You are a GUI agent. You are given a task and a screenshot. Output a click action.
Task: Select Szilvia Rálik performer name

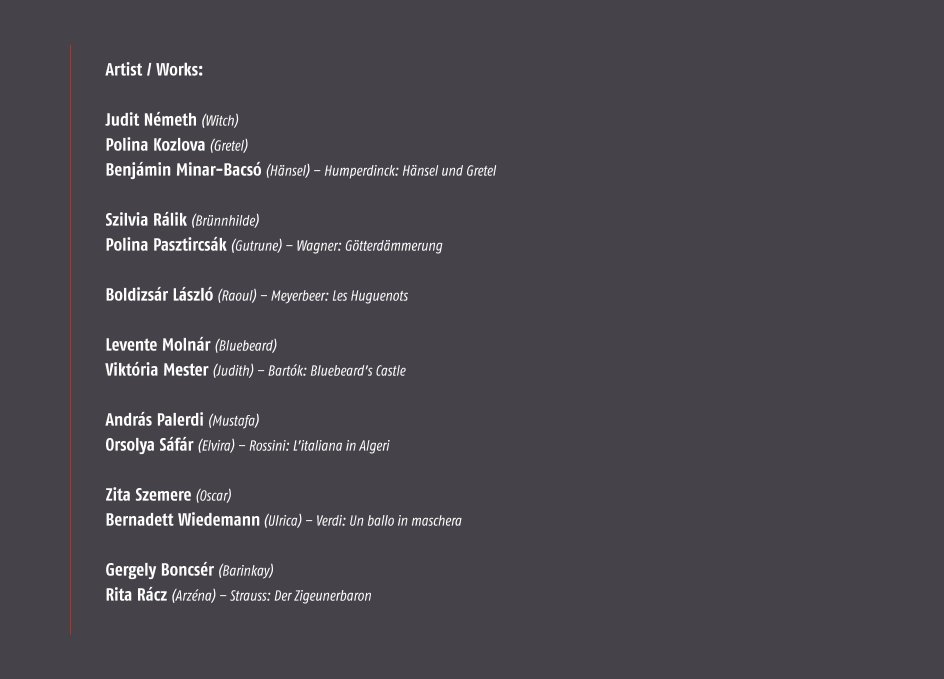[146, 220]
